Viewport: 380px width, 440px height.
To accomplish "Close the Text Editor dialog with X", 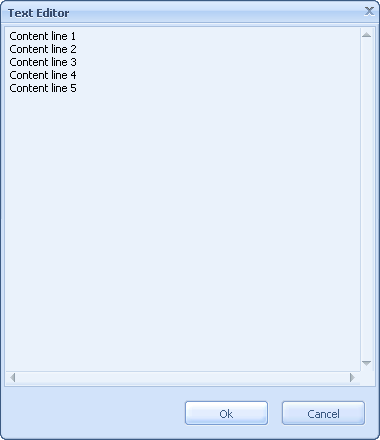I will pos(369,11).
